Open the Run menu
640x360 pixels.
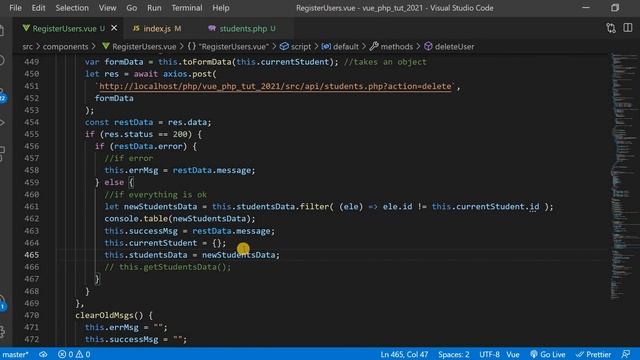tap(154, 8)
